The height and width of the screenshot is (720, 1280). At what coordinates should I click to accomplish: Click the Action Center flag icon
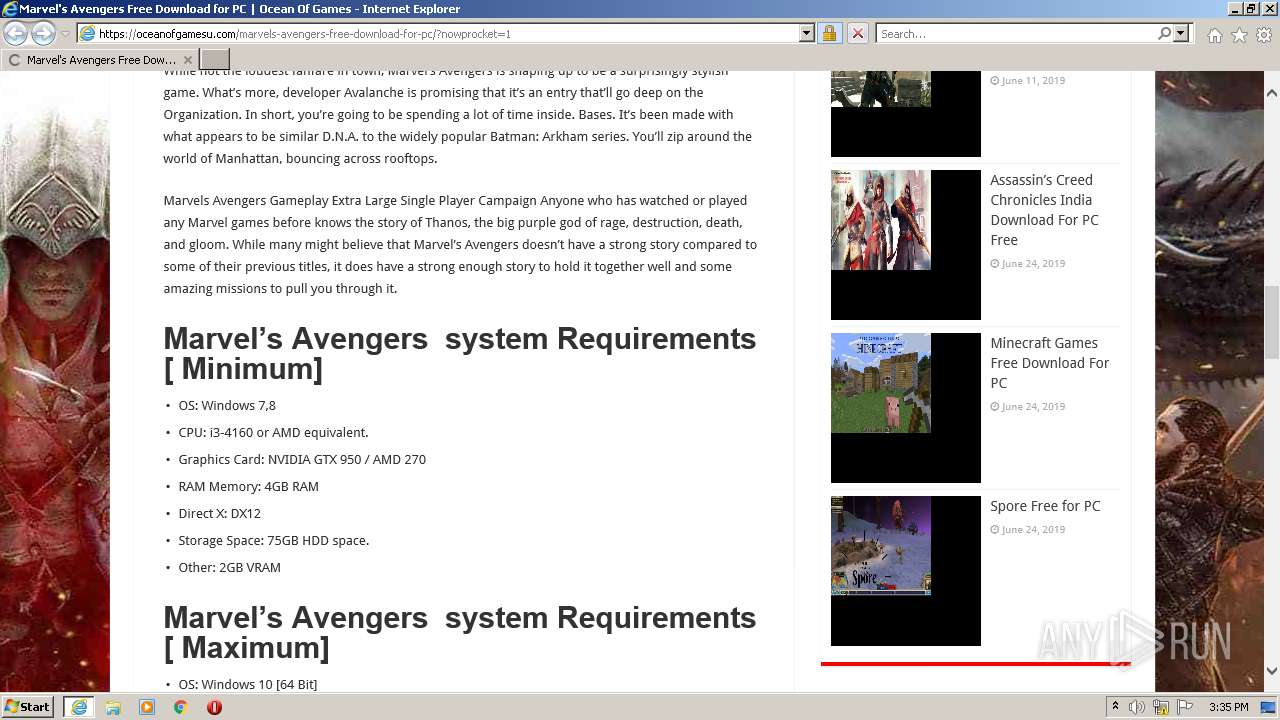(x=1185, y=707)
